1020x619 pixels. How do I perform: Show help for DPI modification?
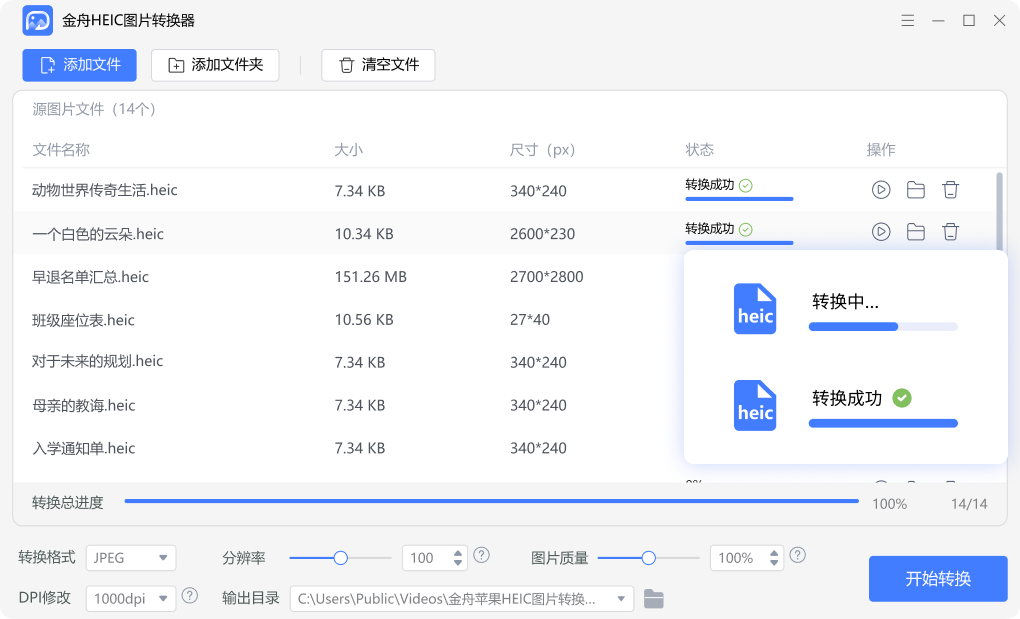click(x=189, y=597)
